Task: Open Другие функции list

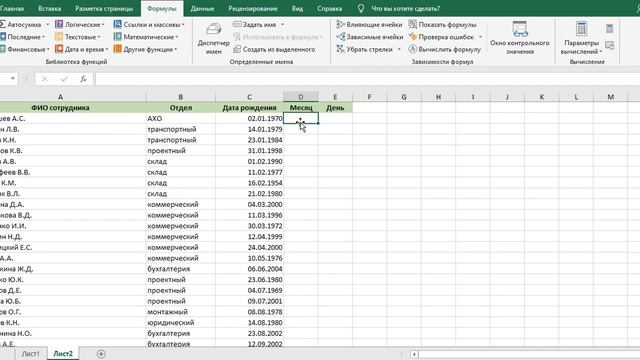Action: point(145,49)
